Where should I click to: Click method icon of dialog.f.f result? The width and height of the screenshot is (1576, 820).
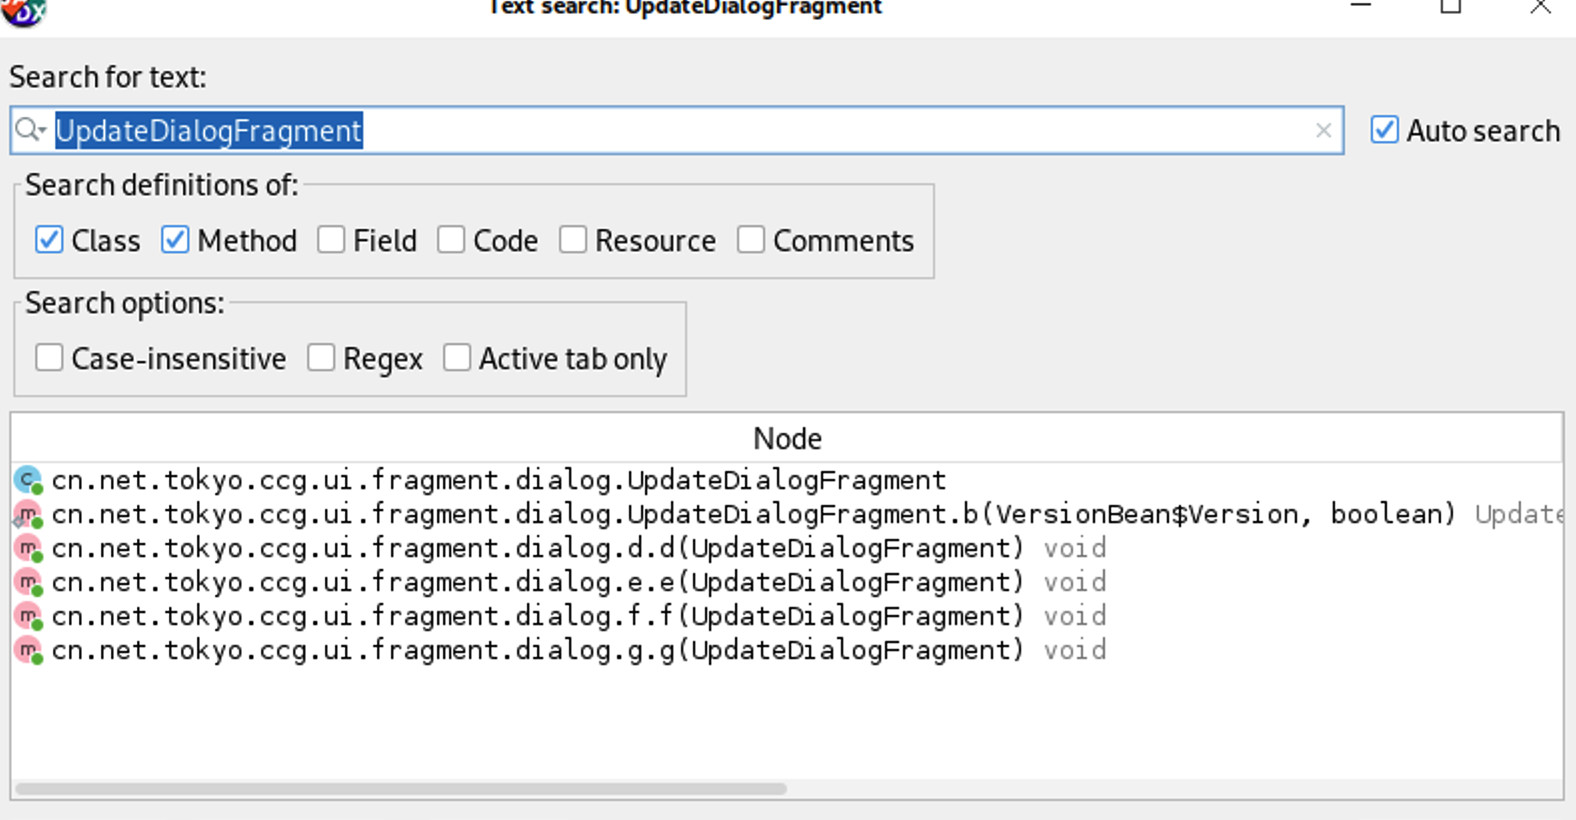coord(28,617)
